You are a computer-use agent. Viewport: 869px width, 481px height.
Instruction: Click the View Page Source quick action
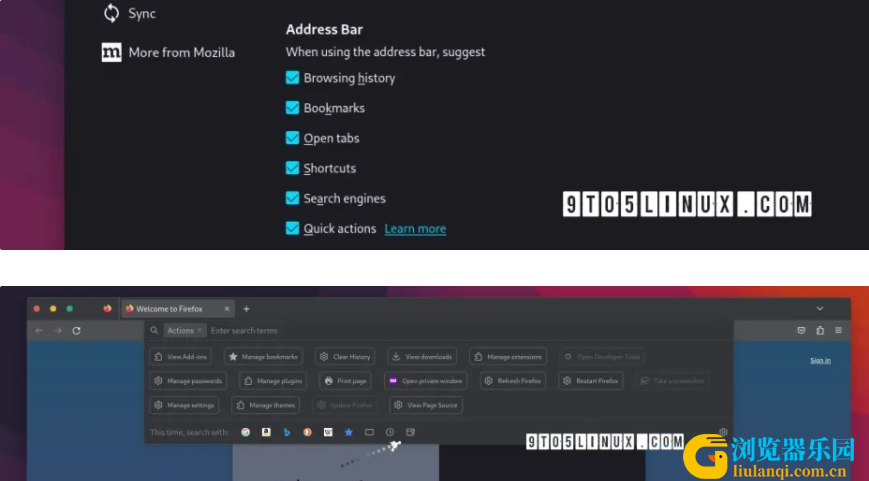tap(426, 405)
